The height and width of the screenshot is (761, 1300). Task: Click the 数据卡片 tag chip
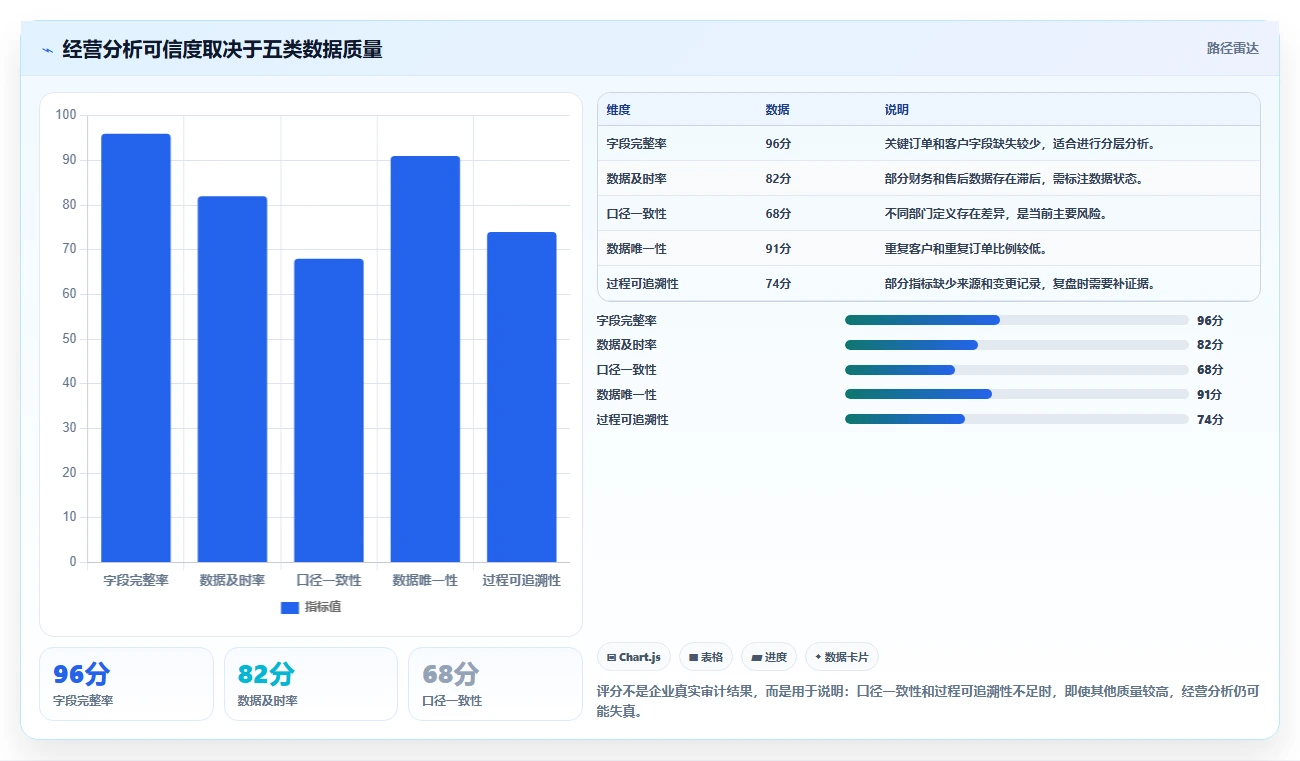(842, 657)
